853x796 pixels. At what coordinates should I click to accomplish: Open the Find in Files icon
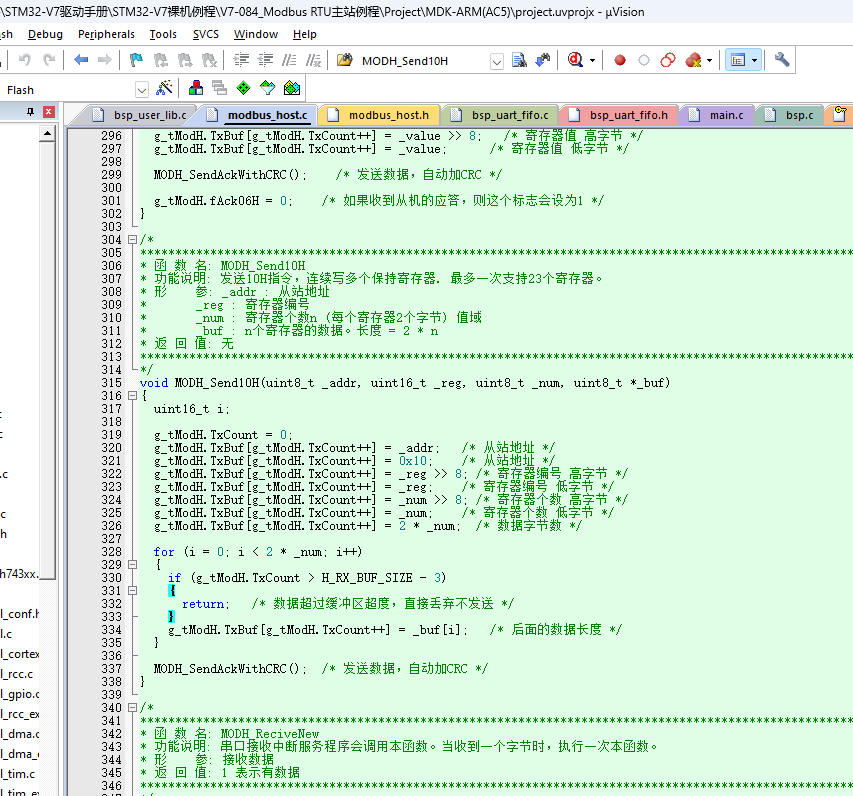344,60
